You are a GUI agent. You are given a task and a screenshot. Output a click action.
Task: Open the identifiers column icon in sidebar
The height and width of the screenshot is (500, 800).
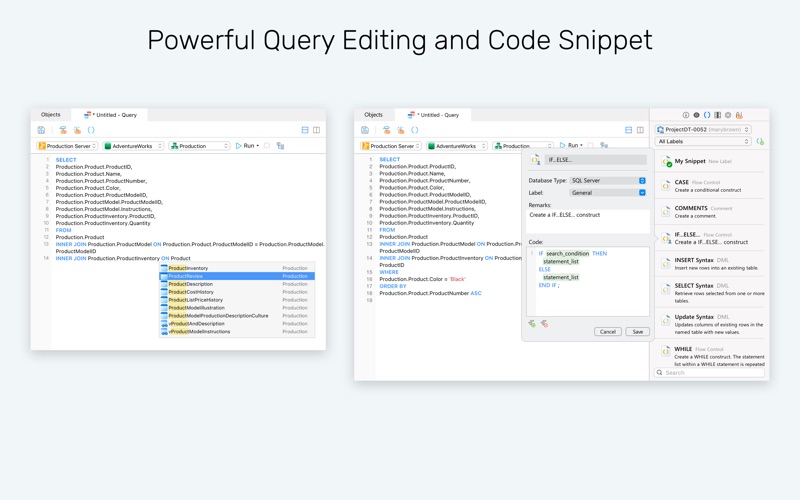pyautogui.click(x=718, y=115)
